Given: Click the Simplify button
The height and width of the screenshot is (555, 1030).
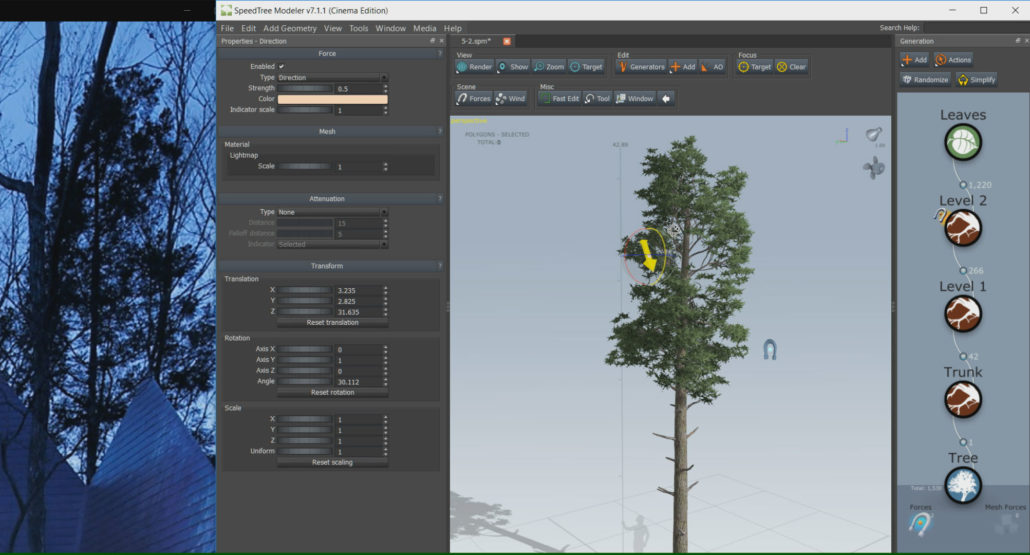Looking at the screenshot, I should pyautogui.click(x=977, y=79).
